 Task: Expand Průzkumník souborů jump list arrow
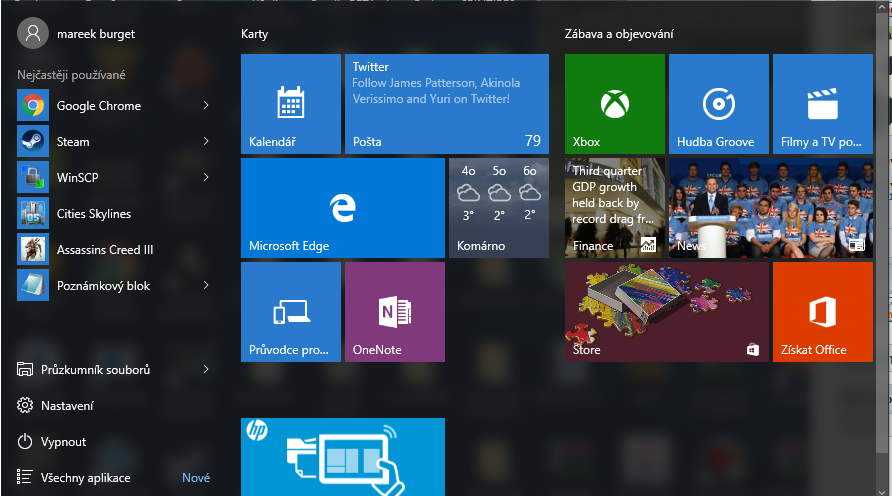(206, 370)
